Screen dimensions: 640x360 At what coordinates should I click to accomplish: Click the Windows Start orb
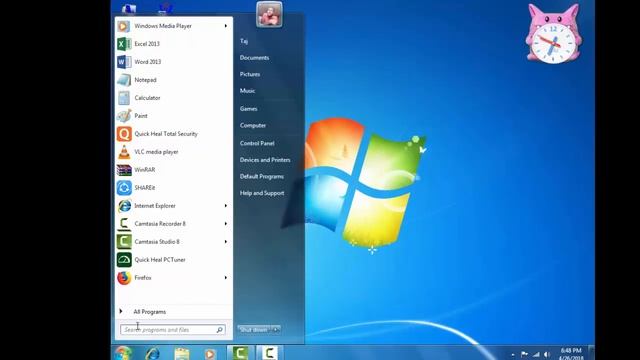coord(123,353)
